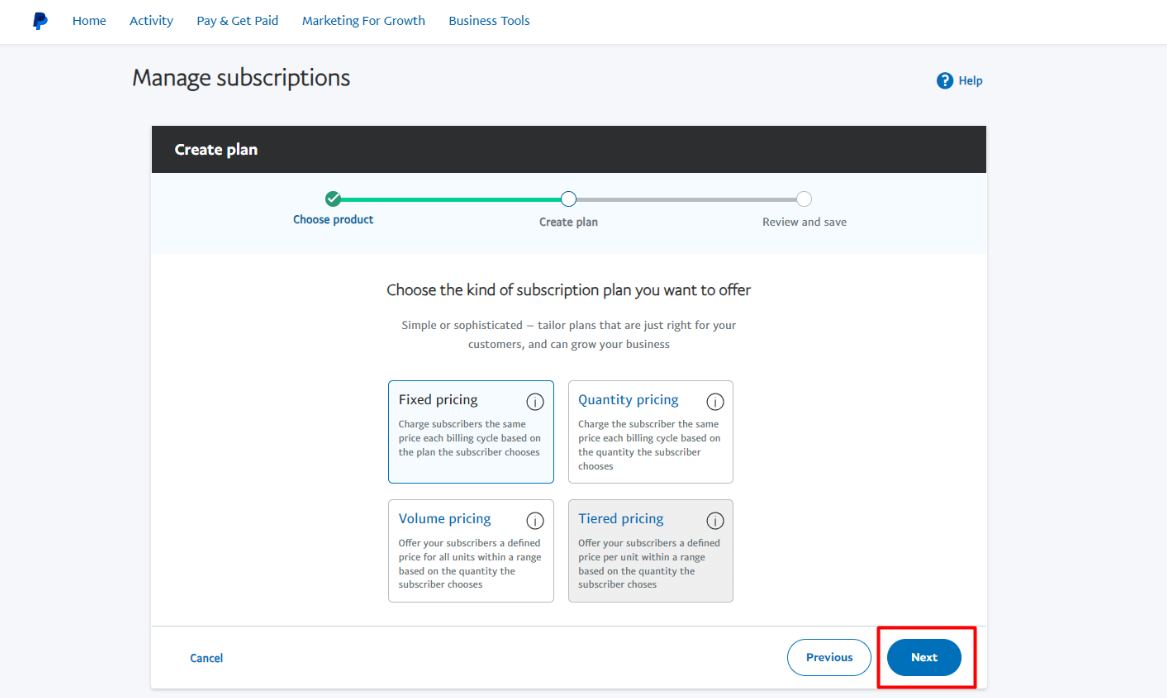This screenshot has width=1167, height=698.
Task: Click the Next button
Action: coord(924,657)
